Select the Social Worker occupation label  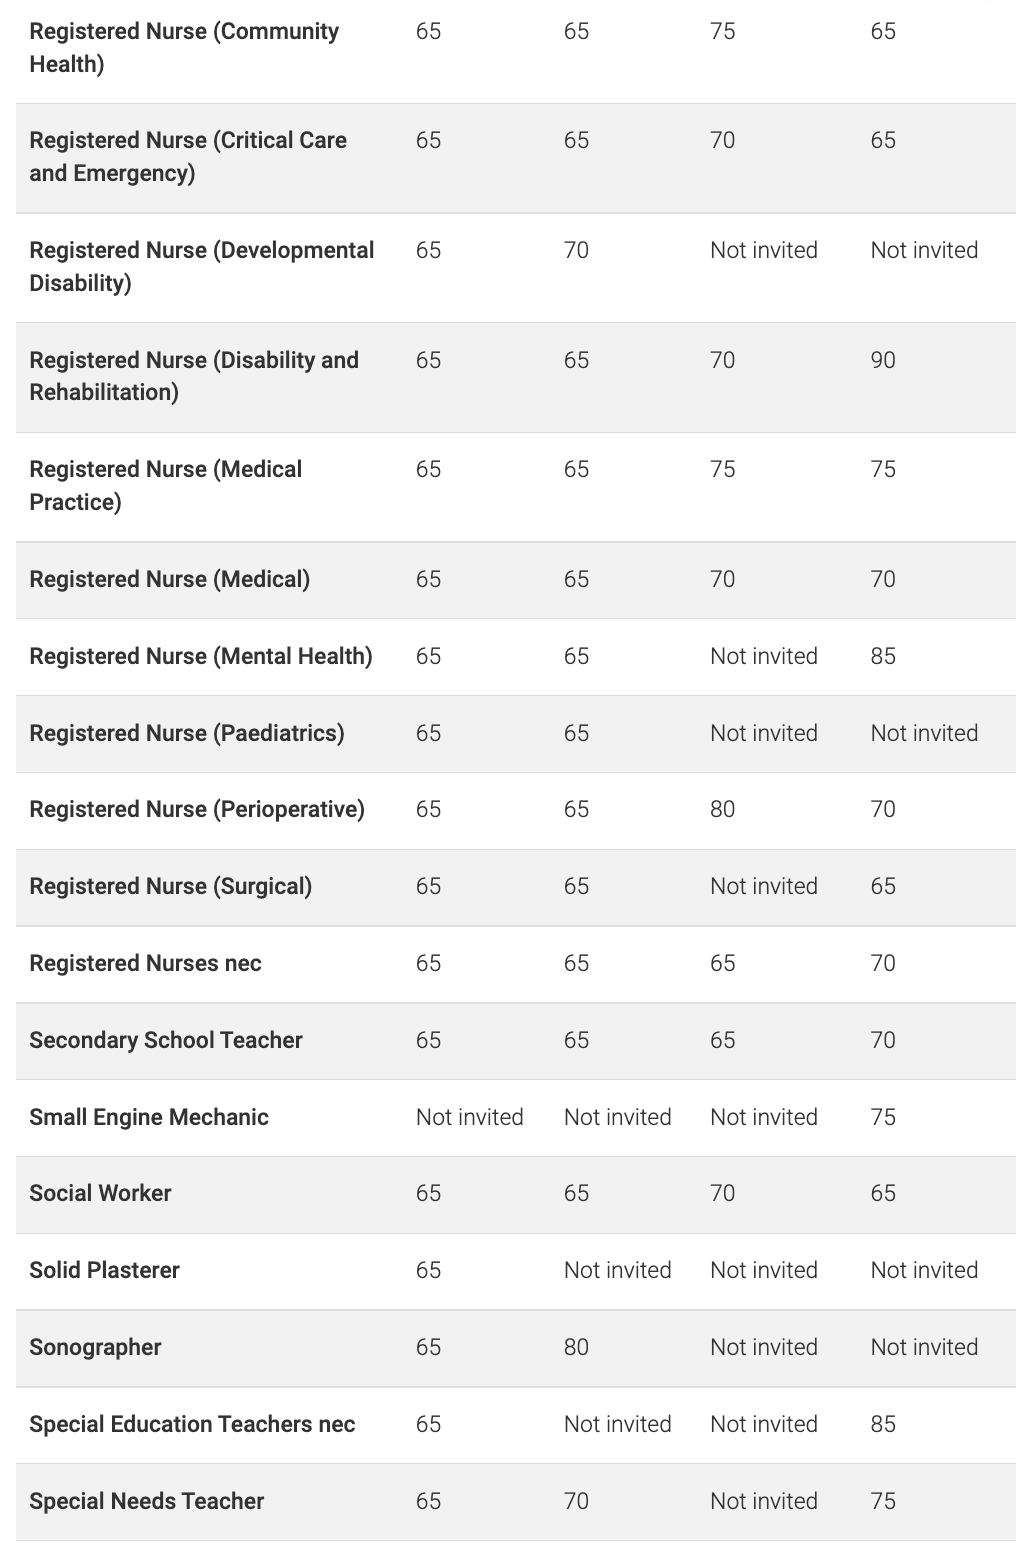101,1194
